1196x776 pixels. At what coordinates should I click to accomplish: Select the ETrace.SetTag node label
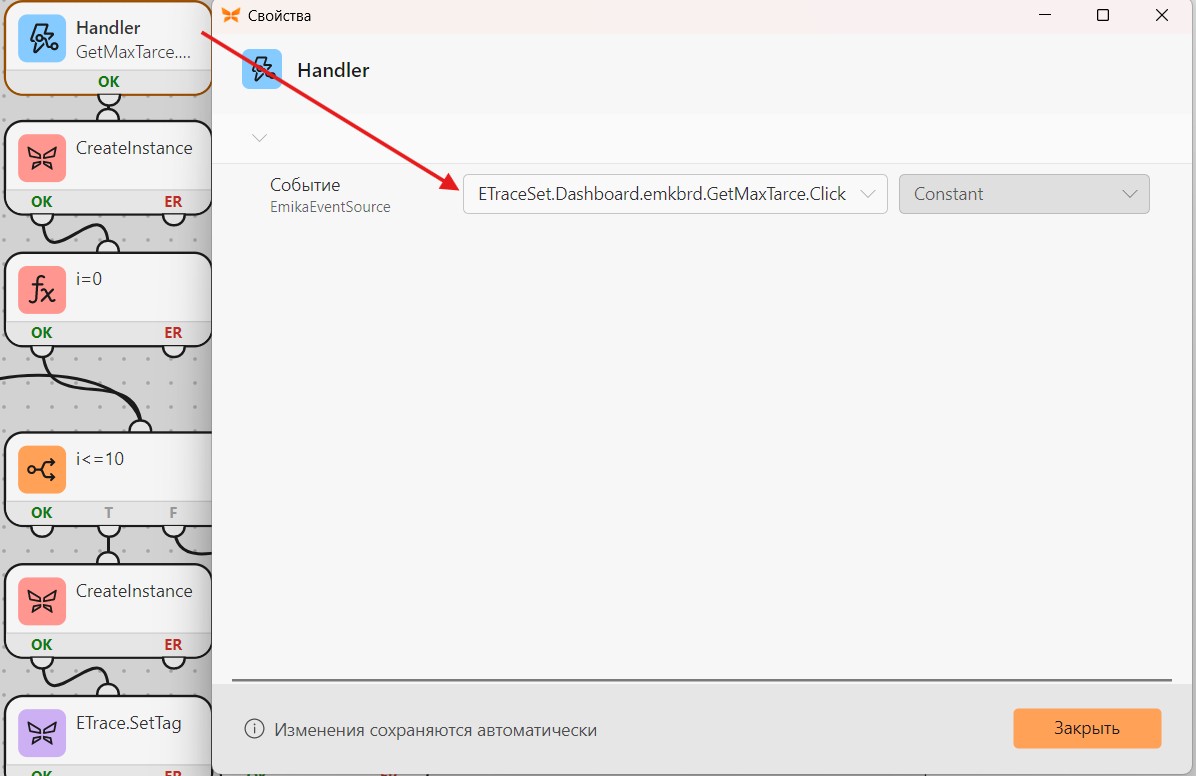(x=129, y=723)
